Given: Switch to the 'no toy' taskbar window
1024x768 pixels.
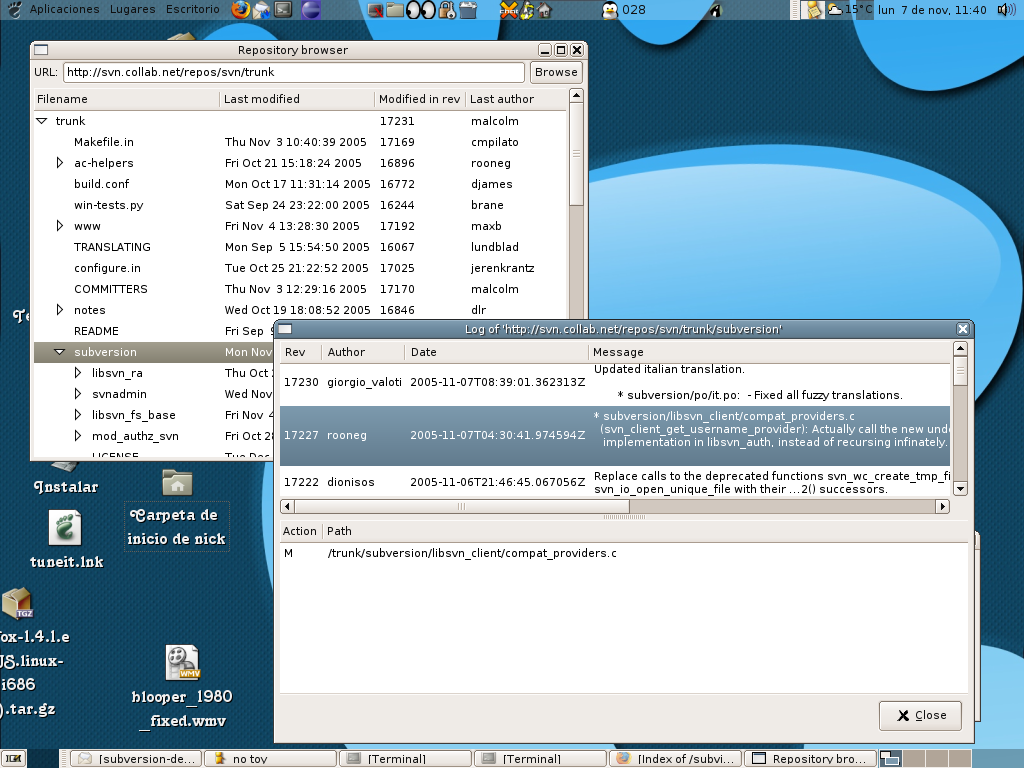Looking at the screenshot, I should coord(271,758).
